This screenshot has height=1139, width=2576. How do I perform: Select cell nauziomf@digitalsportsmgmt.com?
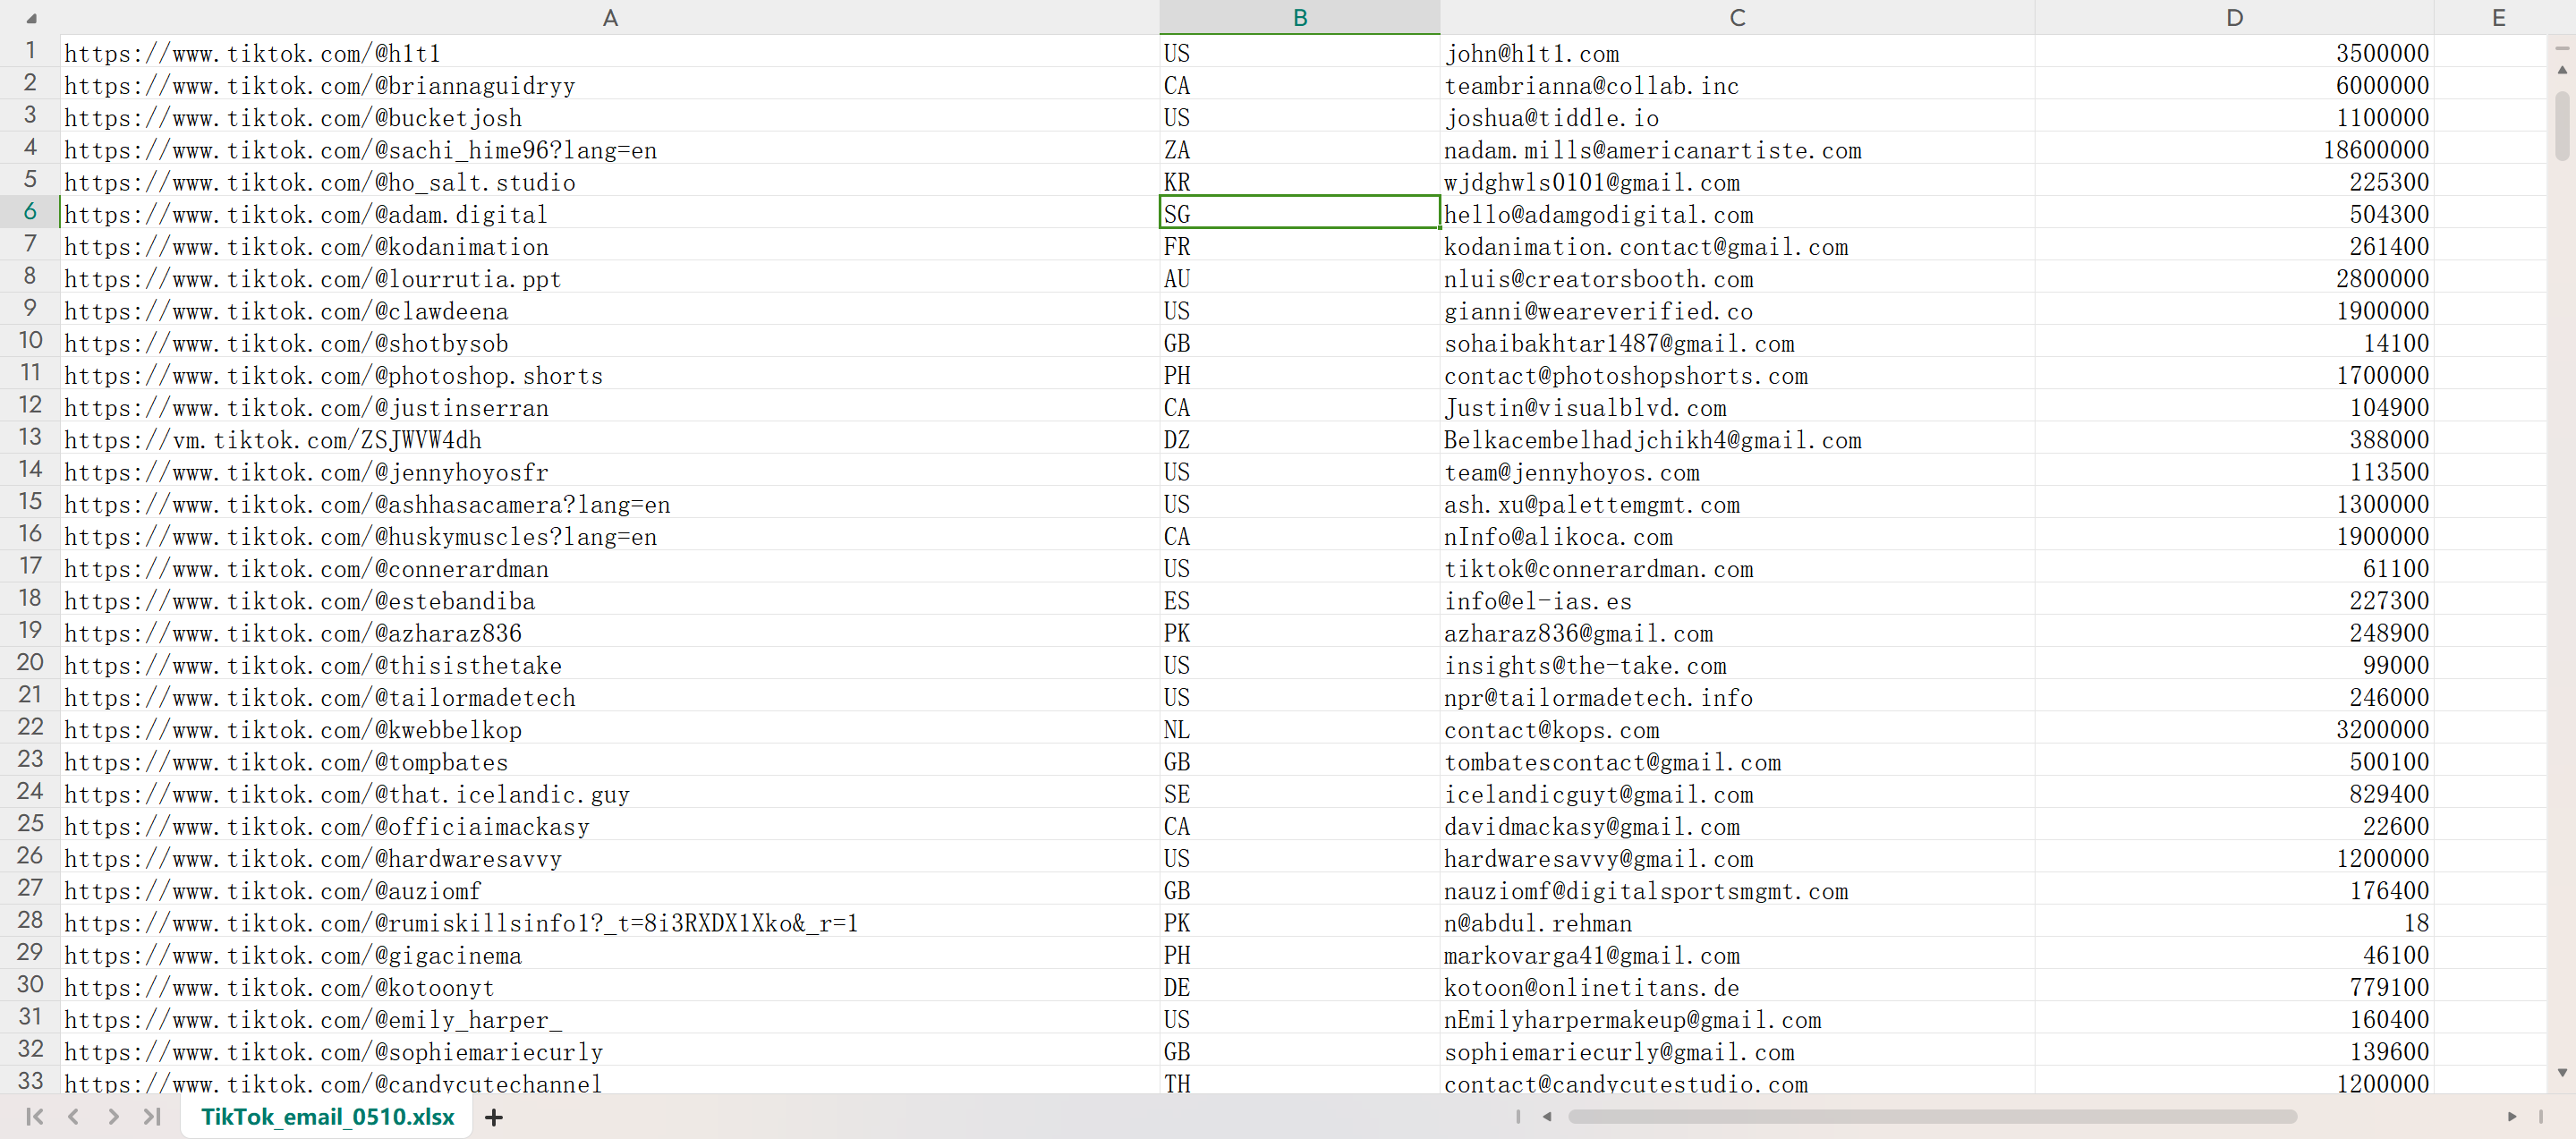[1737, 889]
